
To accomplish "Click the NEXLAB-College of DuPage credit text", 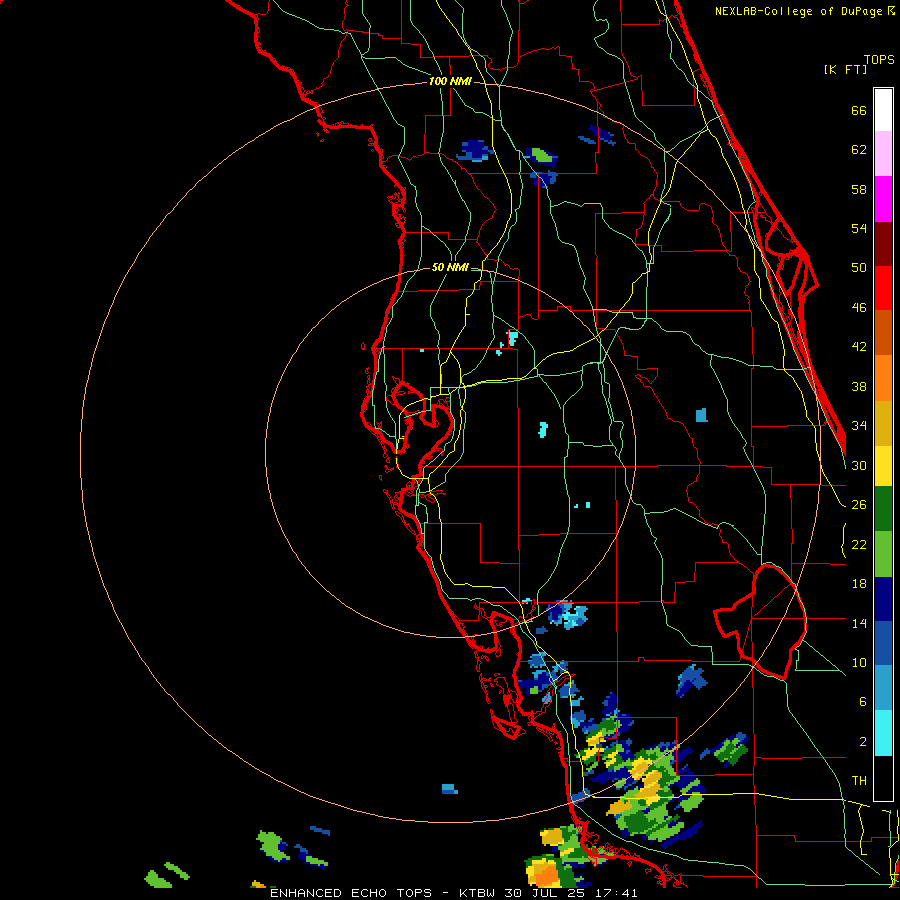I will (804, 11).
